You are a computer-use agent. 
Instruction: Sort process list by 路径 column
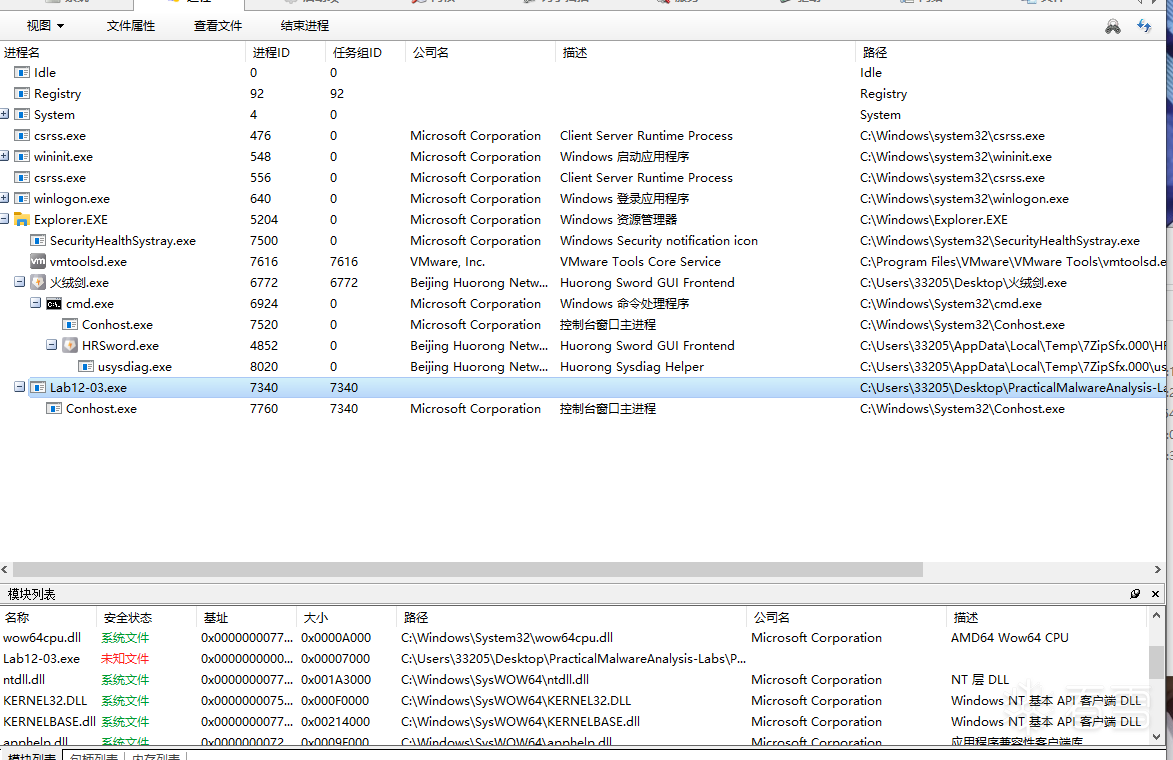click(x=1010, y=52)
